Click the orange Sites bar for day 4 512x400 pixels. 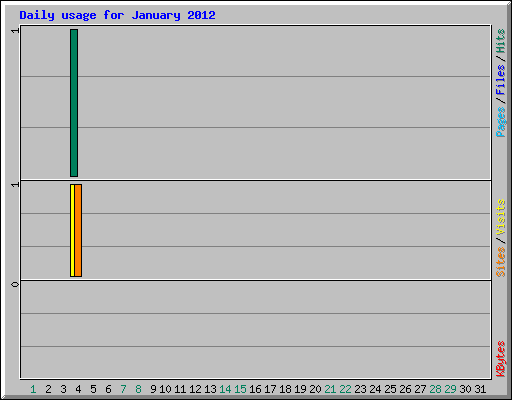click(x=78, y=230)
